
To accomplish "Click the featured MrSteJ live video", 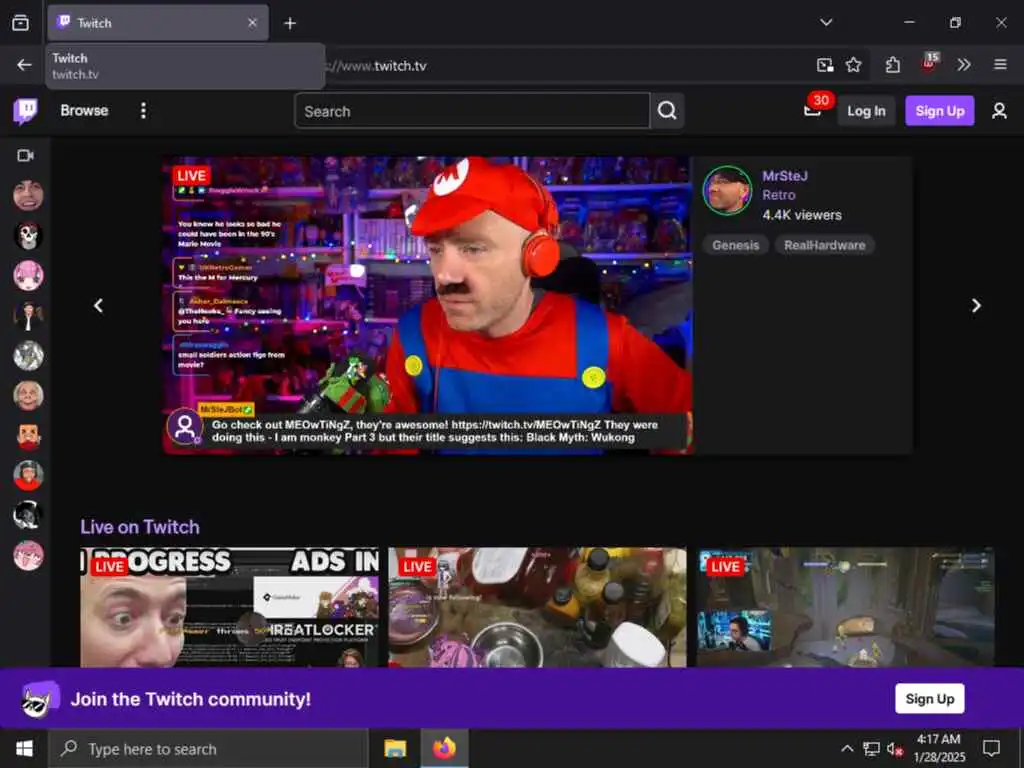I will coord(428,305).
